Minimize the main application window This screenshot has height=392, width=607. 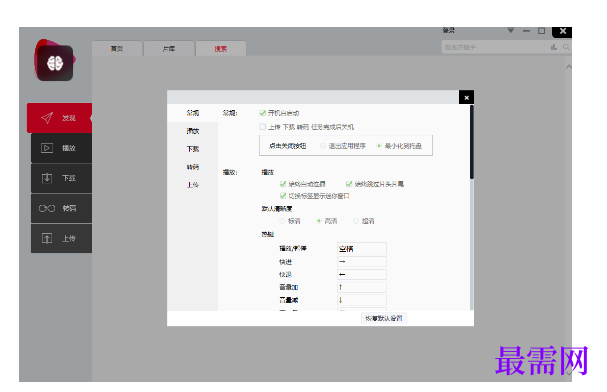pyautogui.click(x=526, y=31)
